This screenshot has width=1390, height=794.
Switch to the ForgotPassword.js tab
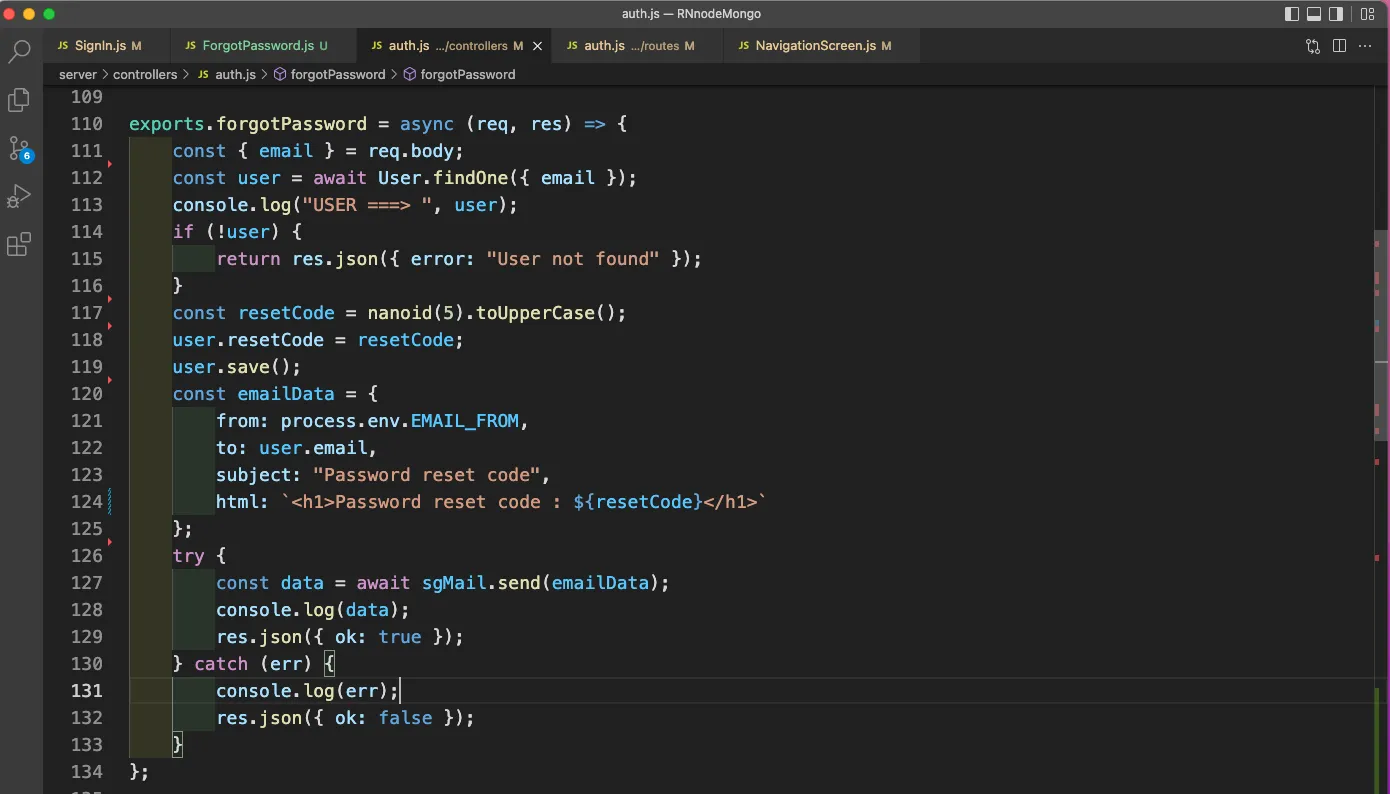coord(265,46)
